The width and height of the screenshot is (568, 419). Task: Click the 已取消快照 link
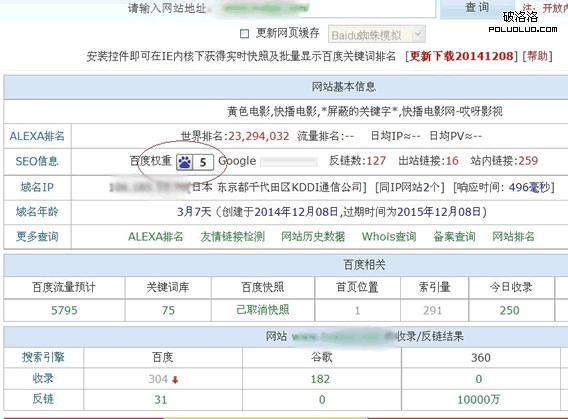coord(263,310)
